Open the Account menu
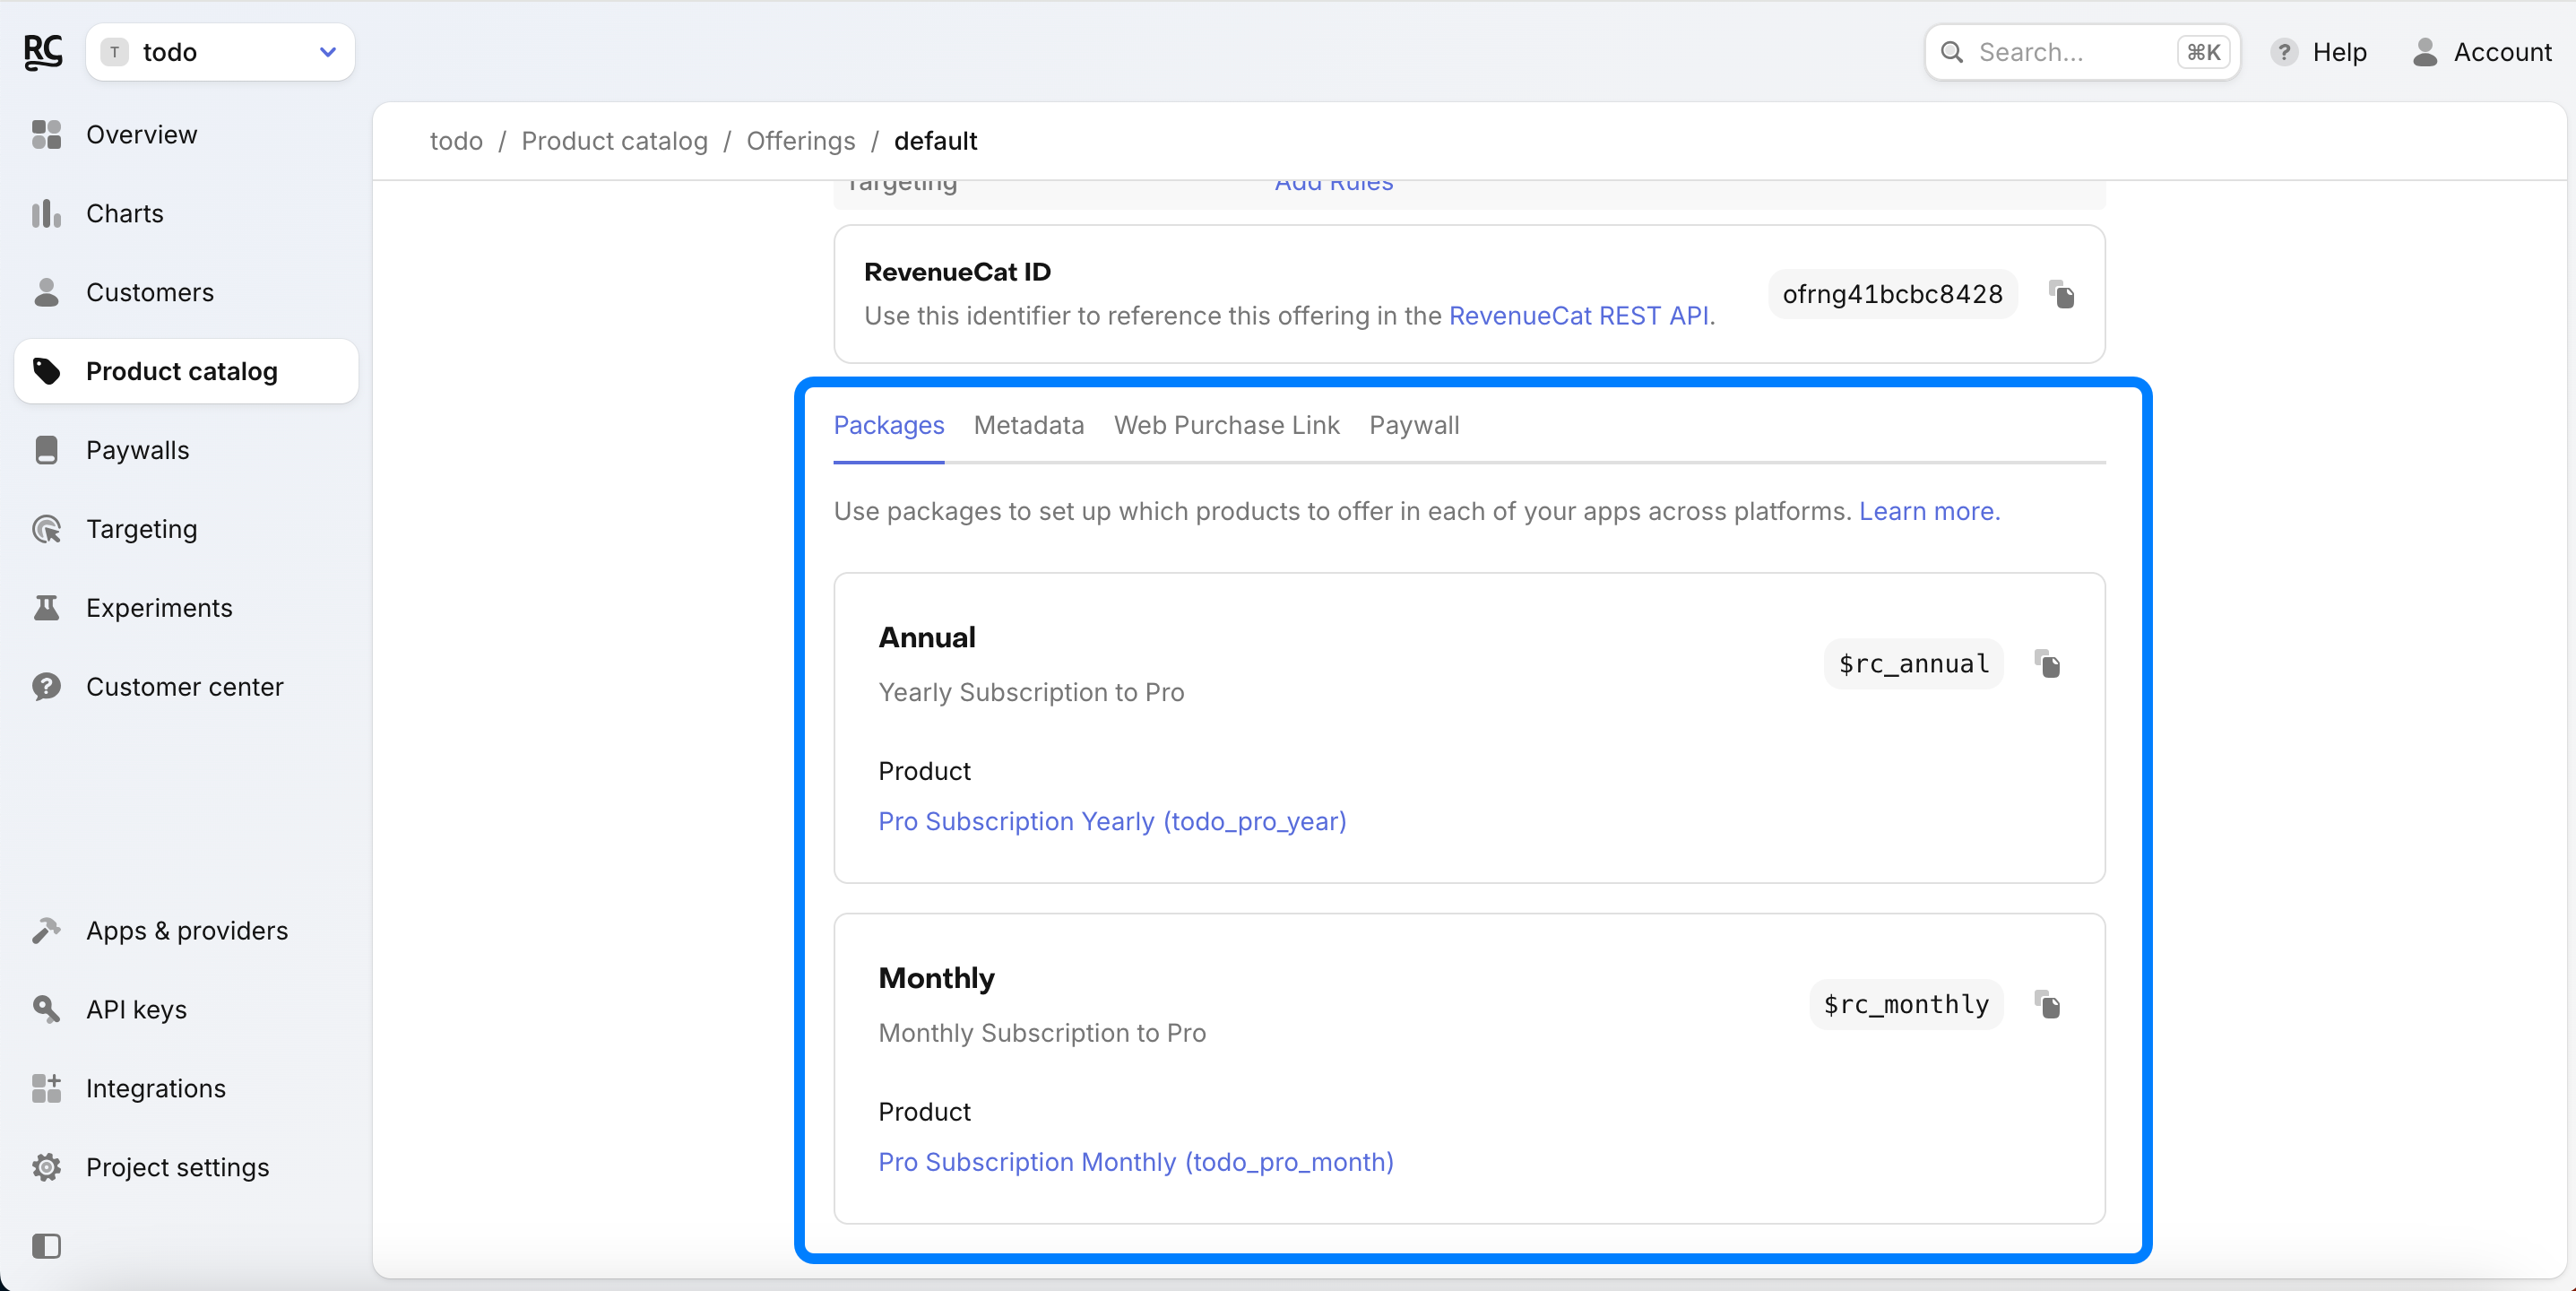The width and height of the screenshot is (2576, 1291). tap(2481, 52)
